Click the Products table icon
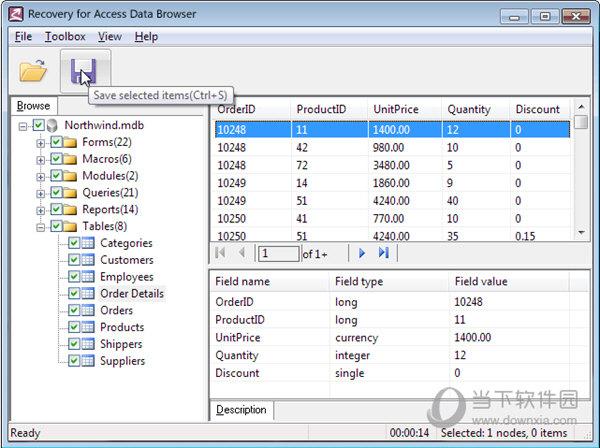 pos(88,327)
